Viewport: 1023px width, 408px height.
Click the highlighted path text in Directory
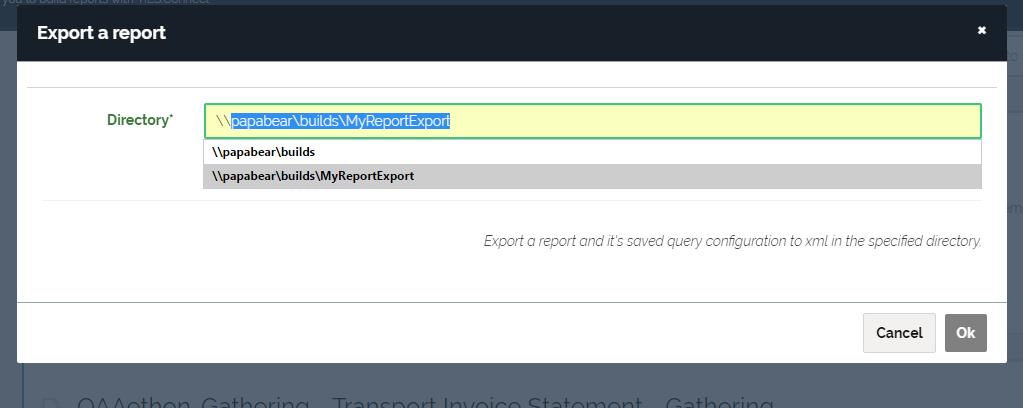coord(340,121)
